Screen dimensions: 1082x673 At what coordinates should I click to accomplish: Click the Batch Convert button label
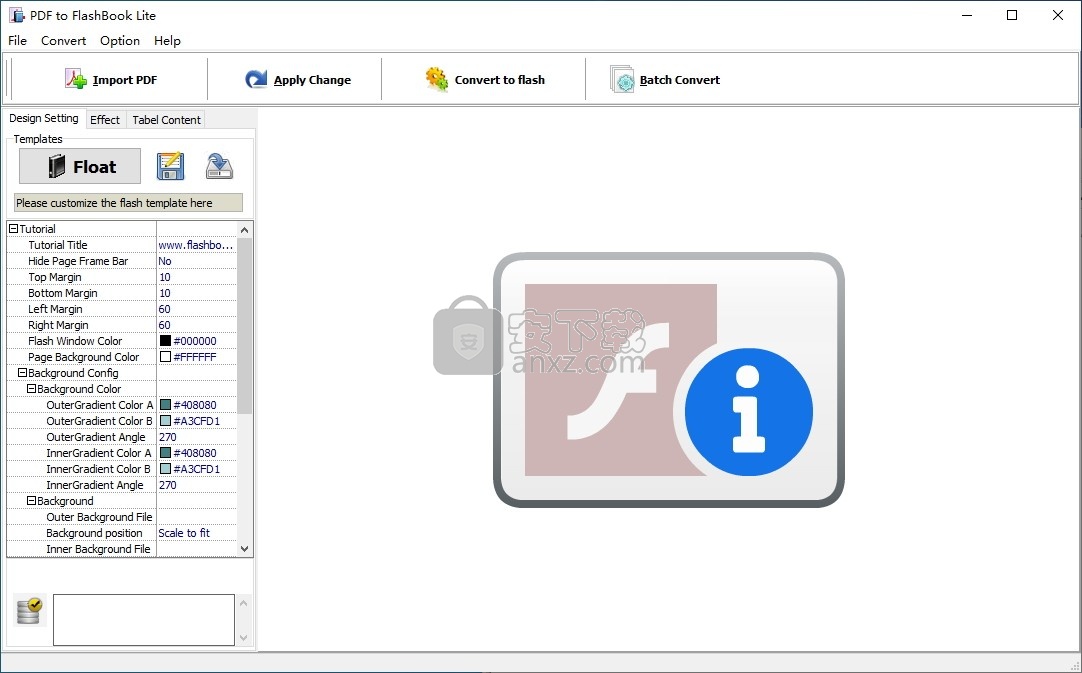tap(680, 80)
